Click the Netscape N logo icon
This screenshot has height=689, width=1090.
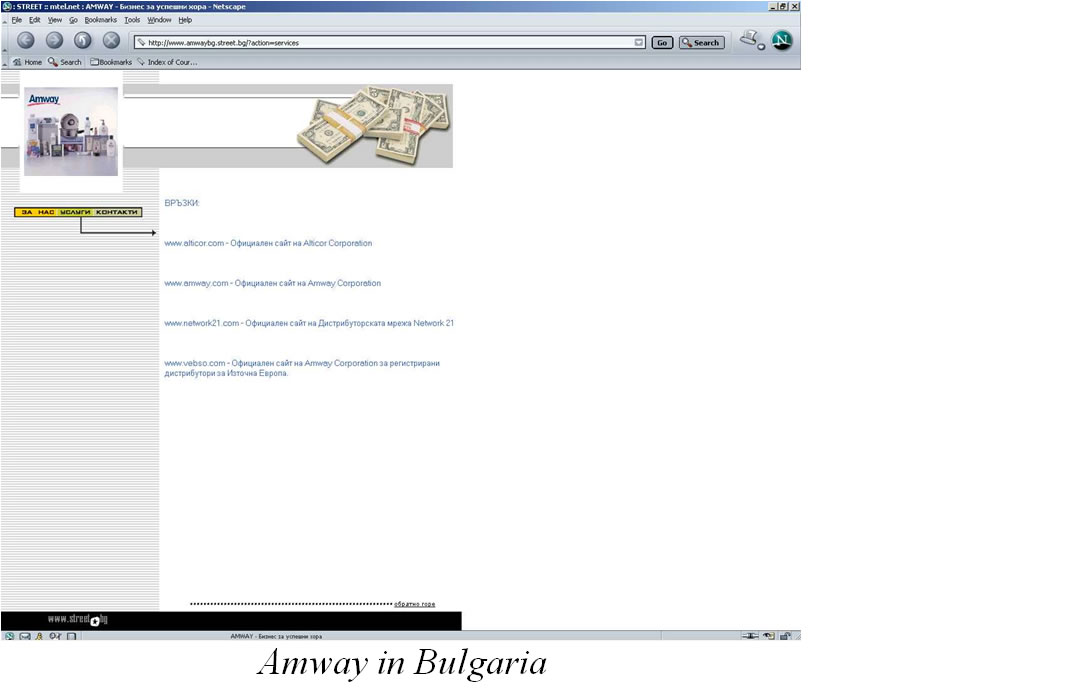coord(782,41)
